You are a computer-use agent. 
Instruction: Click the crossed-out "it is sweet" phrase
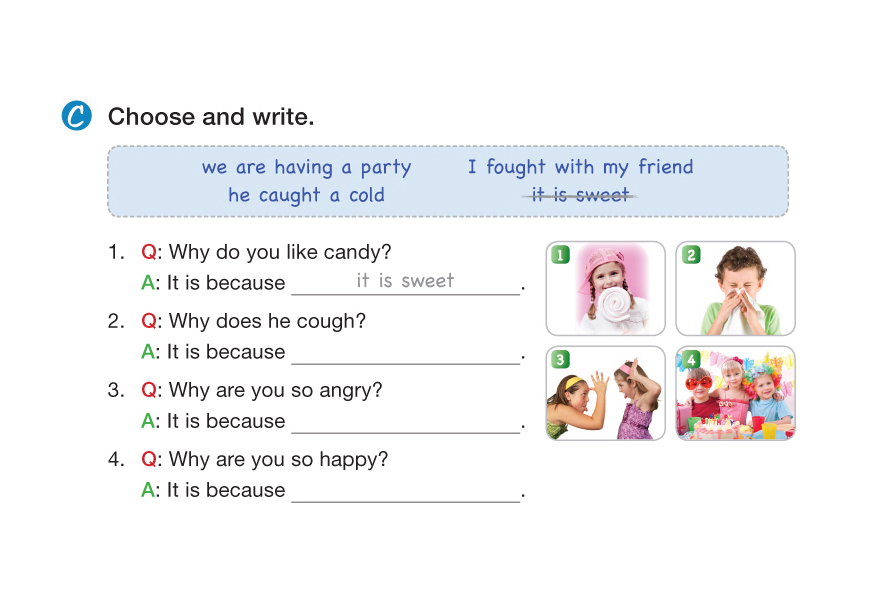[580, 195]
